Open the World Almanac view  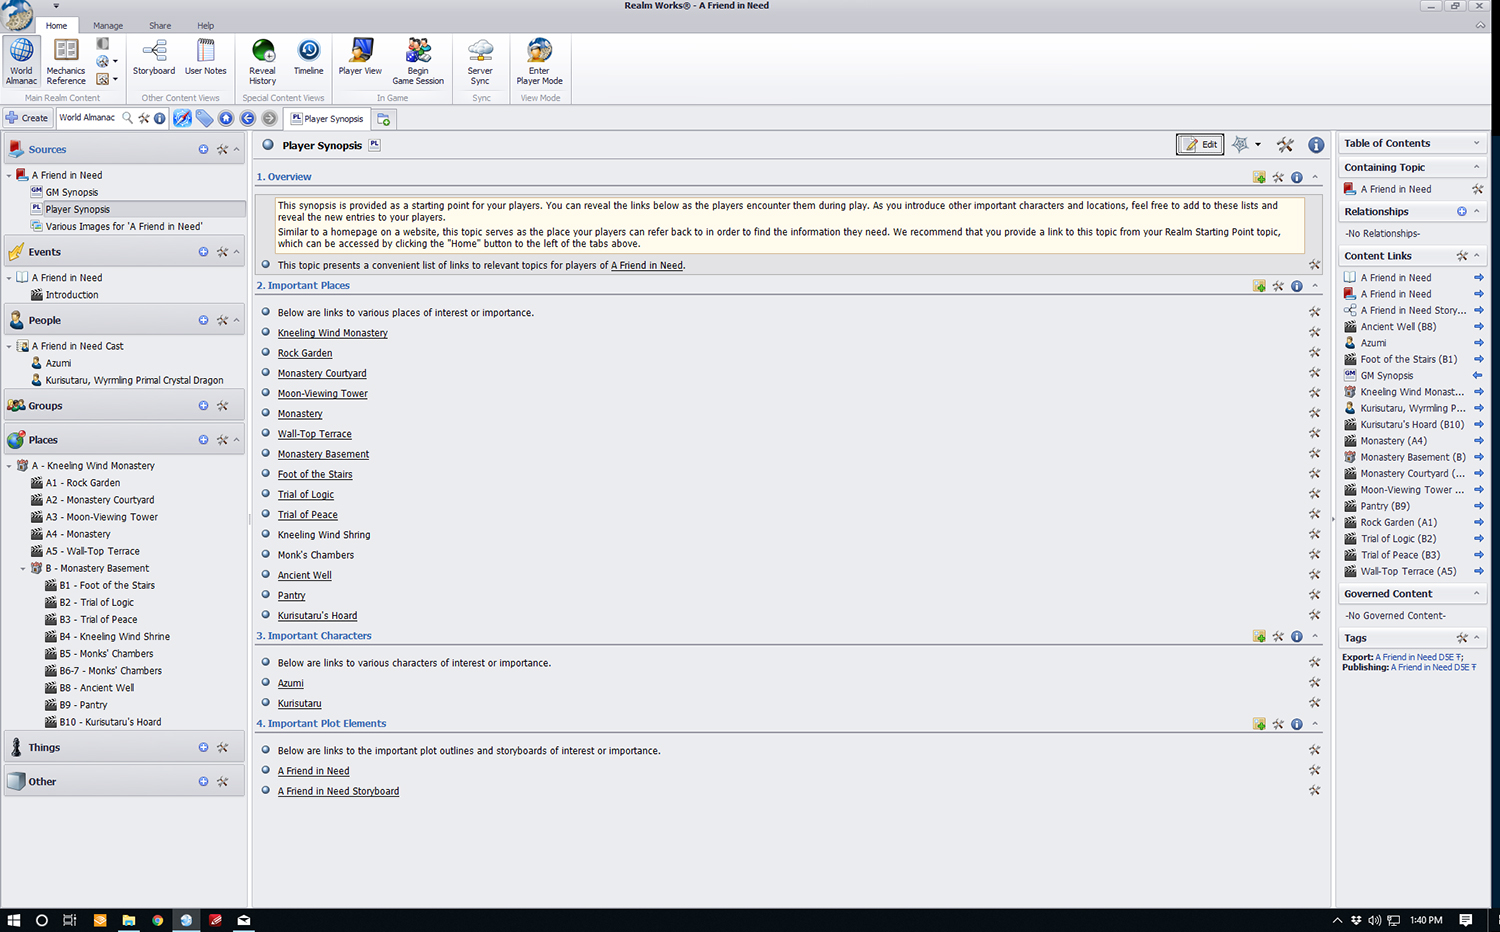[x=21, y=62]
